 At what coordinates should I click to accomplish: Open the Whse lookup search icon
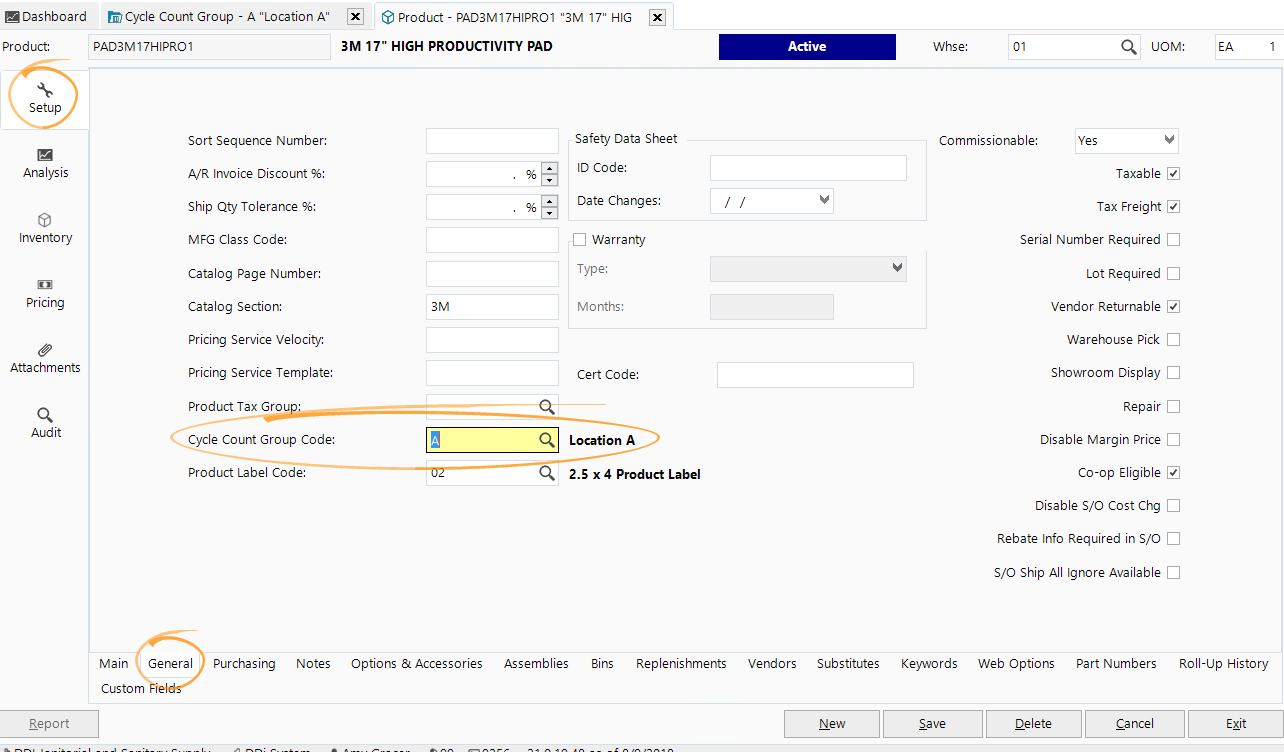[1128, 46]
